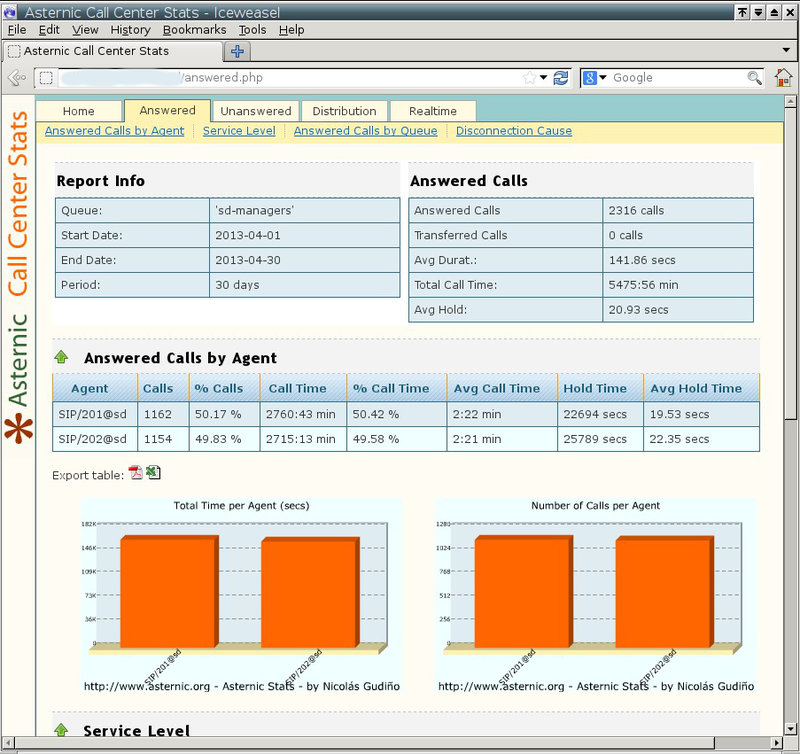The width and height of the screenshot is (800, 754).
Task: Open the Bookmarks menu
Action: tap(194, 30)
